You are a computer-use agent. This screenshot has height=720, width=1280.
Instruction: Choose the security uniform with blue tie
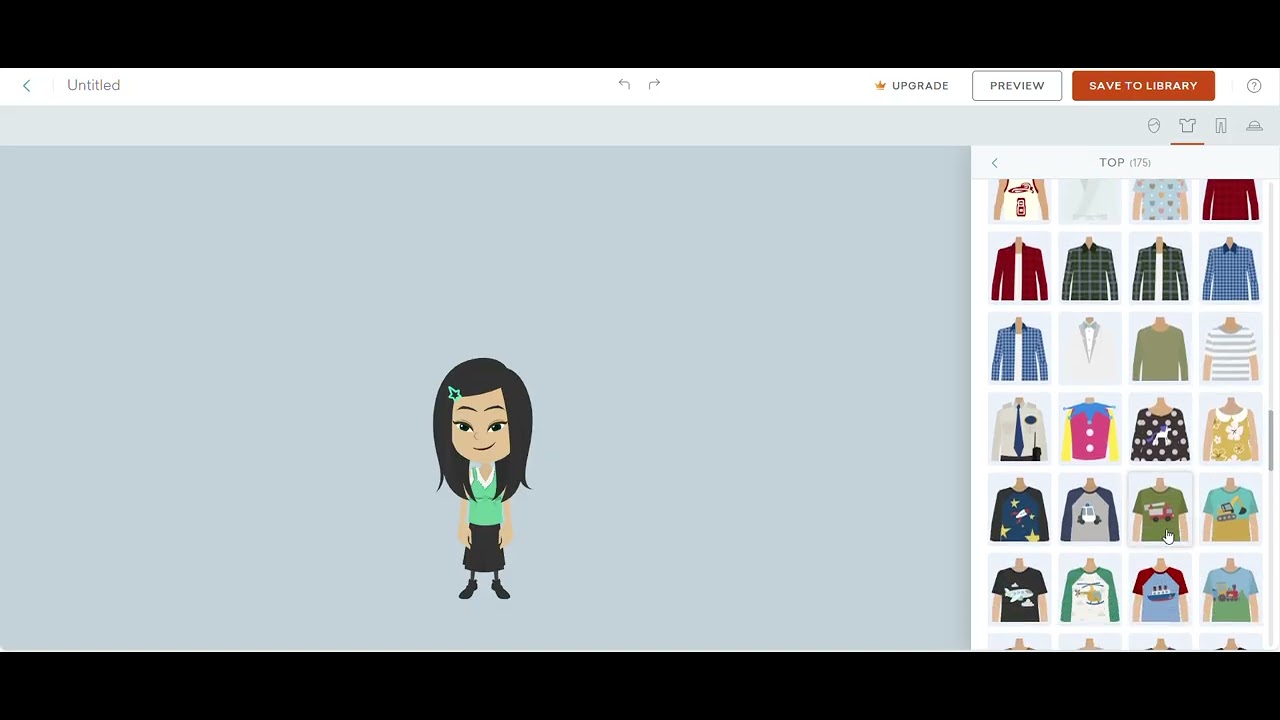point(1020,430)
